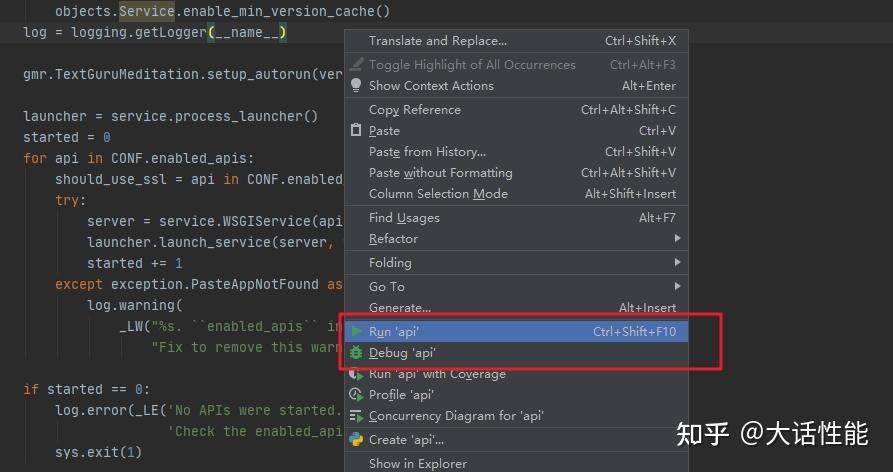Click the Concurrency Diagram icon
The image size is (893, 472).
(357, 416)
